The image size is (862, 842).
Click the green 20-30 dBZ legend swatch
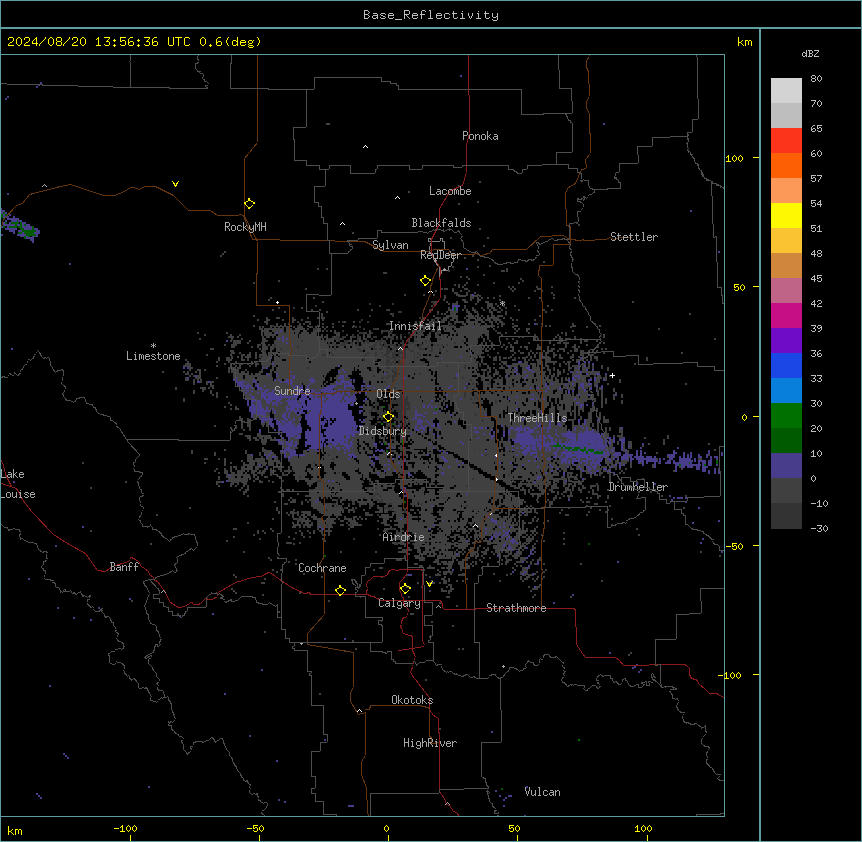tap(786, 416)
